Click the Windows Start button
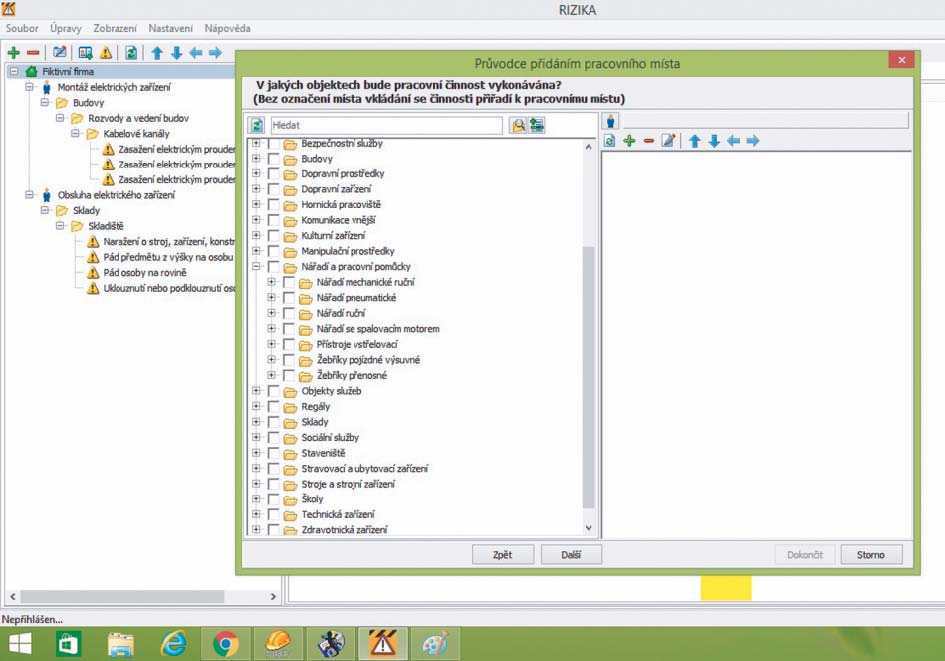Viewport: 945px width, 661px height. coord(19,644)
